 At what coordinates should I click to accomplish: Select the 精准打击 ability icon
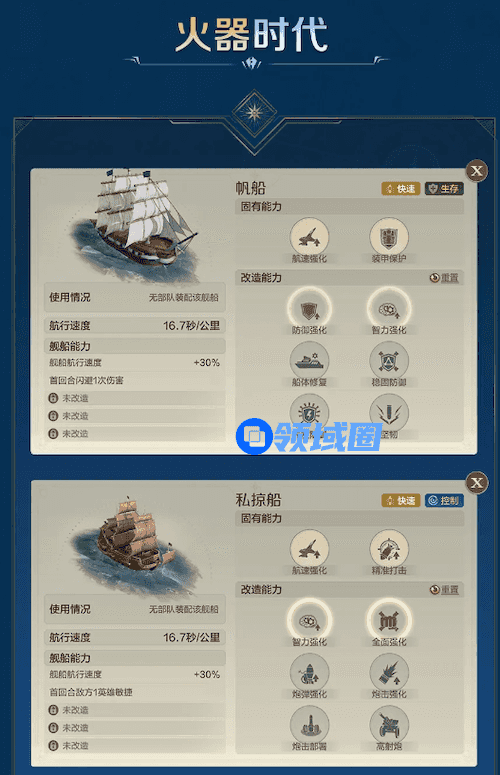click(x=389, y=549)
